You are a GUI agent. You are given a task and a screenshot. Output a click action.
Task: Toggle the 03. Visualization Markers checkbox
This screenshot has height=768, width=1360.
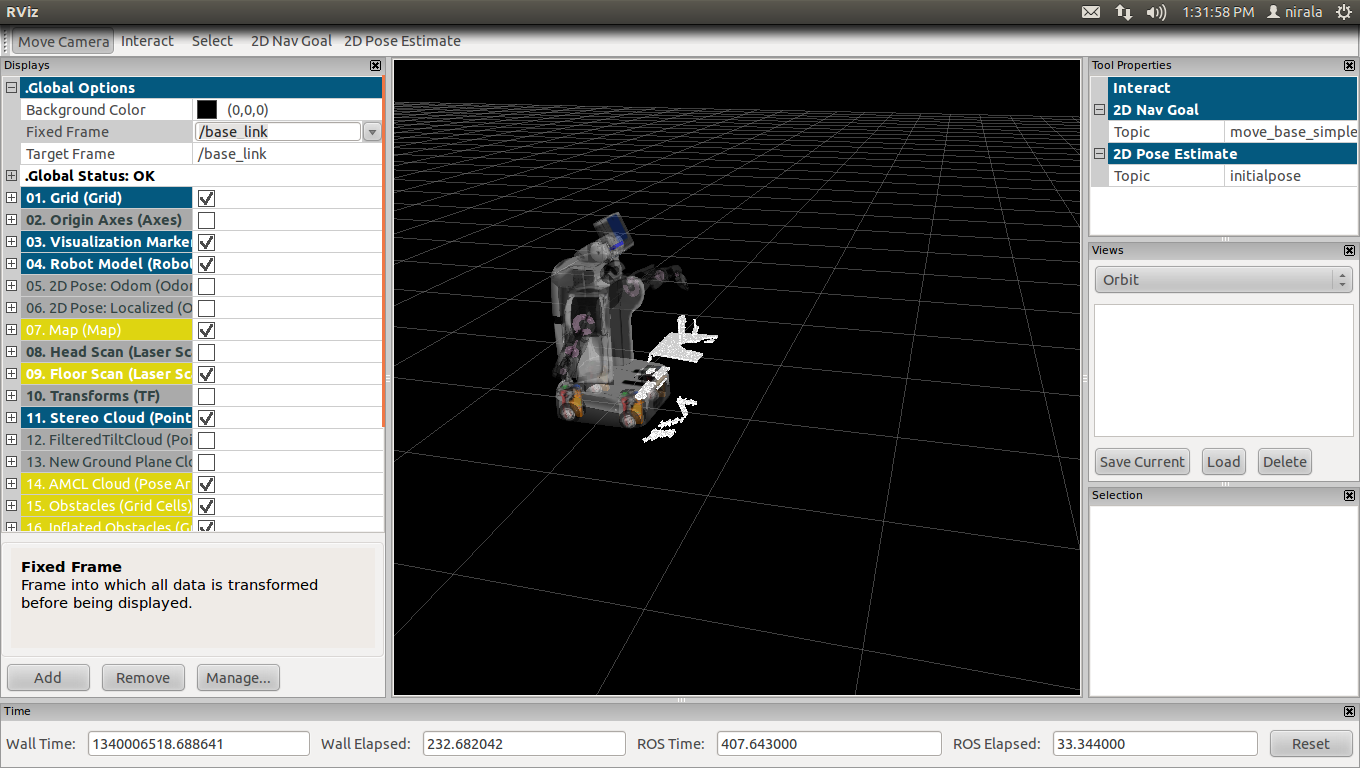click(206, 242)
